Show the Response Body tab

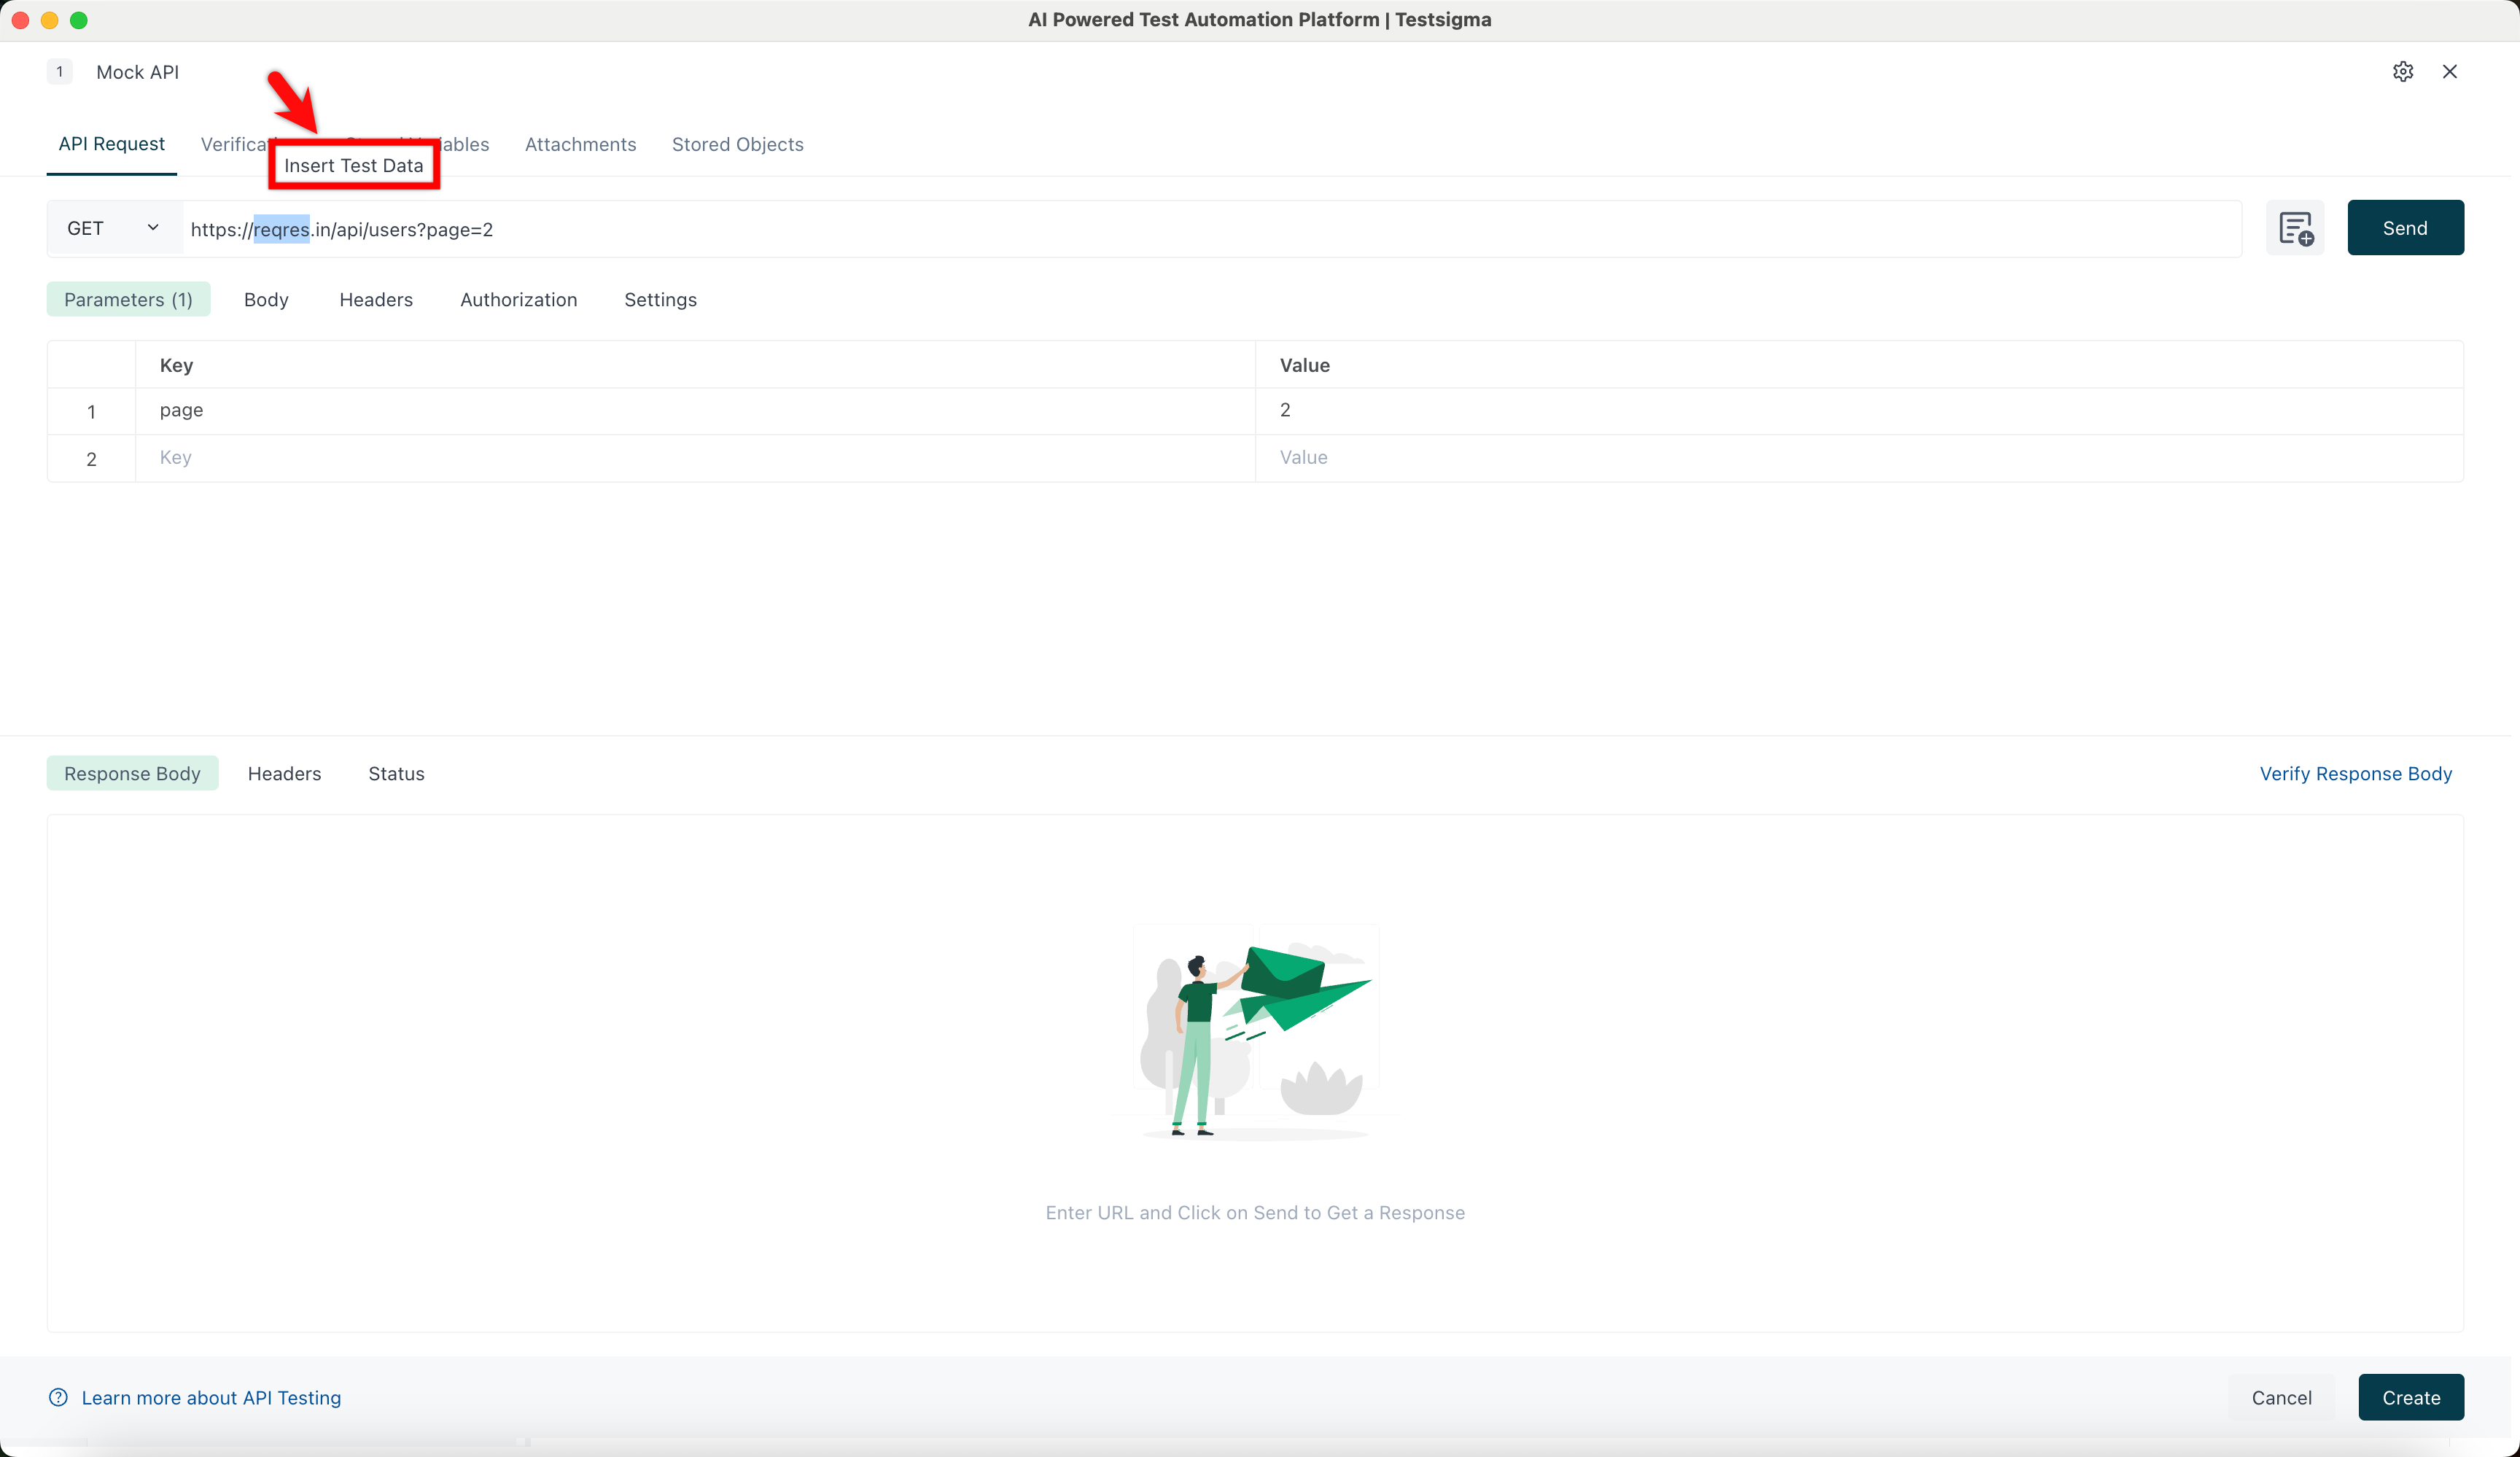point(132,773)
